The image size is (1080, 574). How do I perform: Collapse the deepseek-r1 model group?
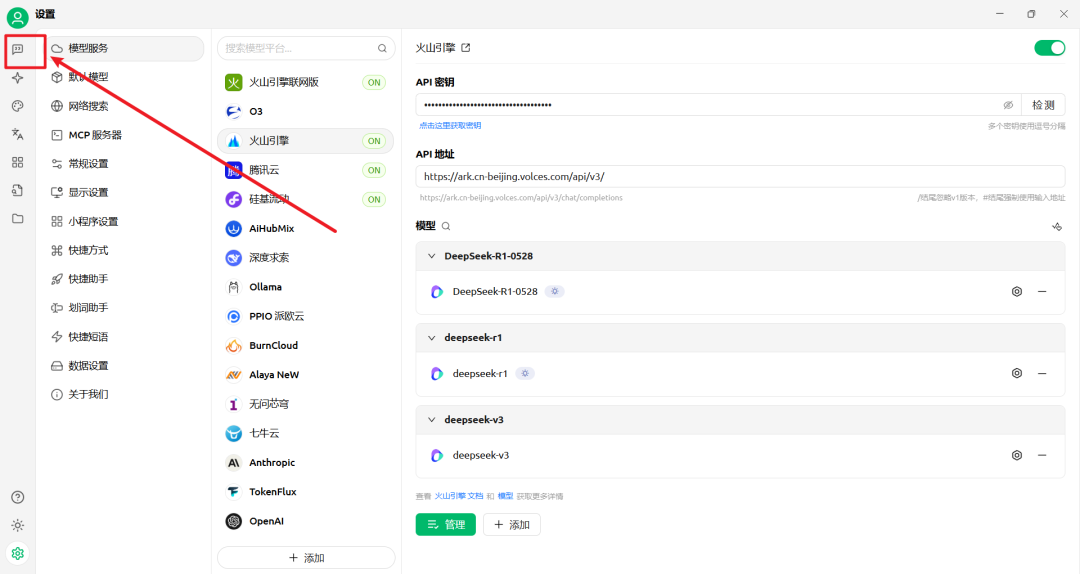pyautogui.click(x=432, y=338)
